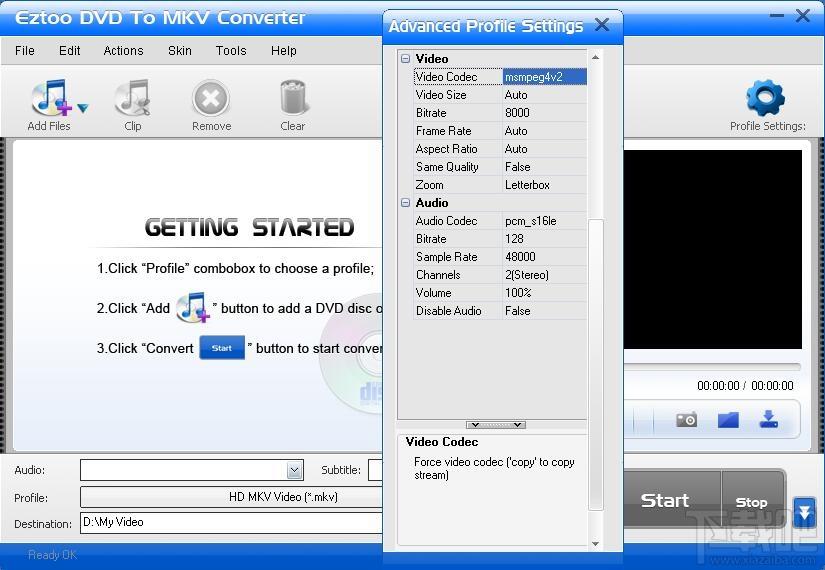
Task: Open the HD MKV Video profile combobox
Action: point(232,497)
